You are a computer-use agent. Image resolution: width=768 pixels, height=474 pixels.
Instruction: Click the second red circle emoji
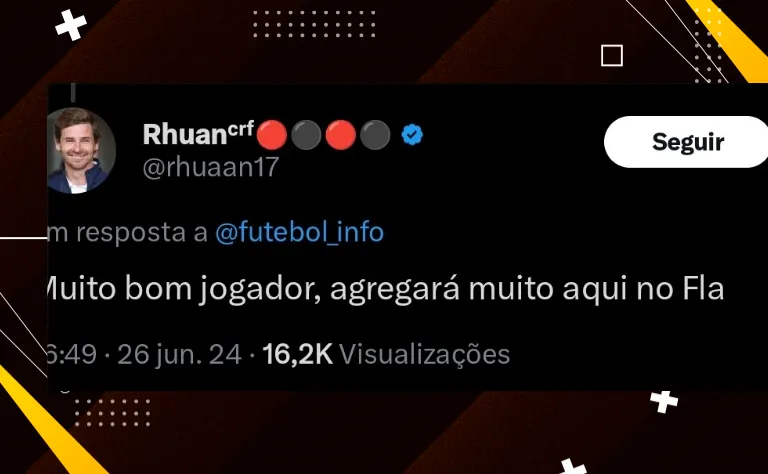(x=340, y=135)
